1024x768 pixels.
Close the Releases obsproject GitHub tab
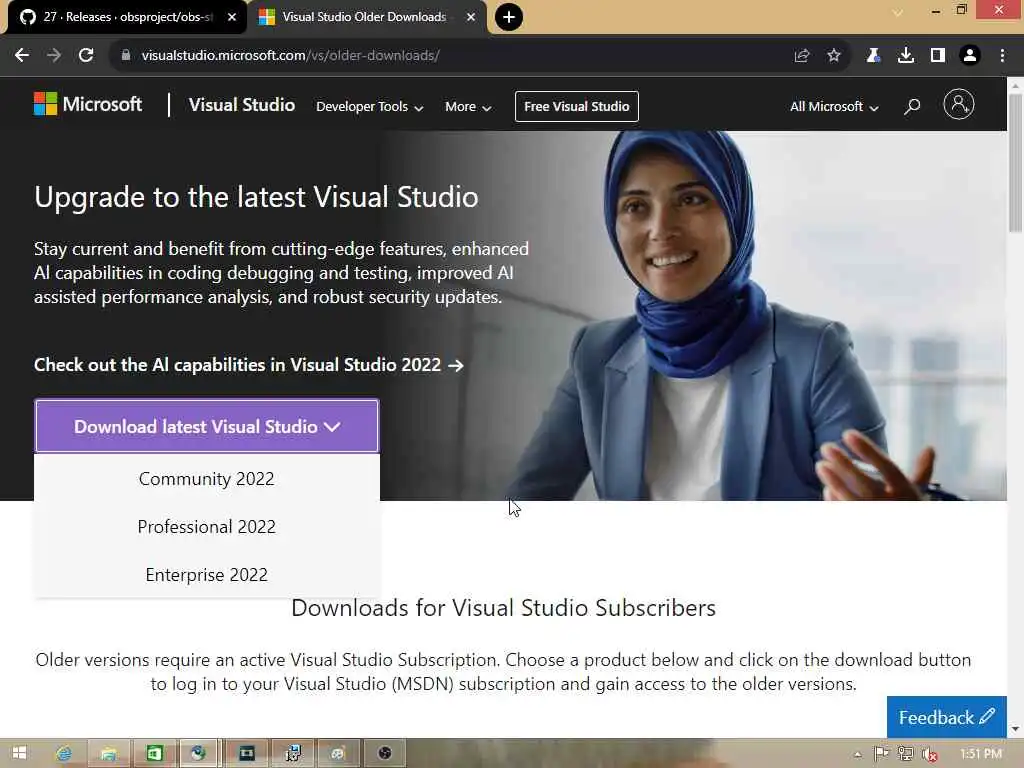tap(232, 17)
